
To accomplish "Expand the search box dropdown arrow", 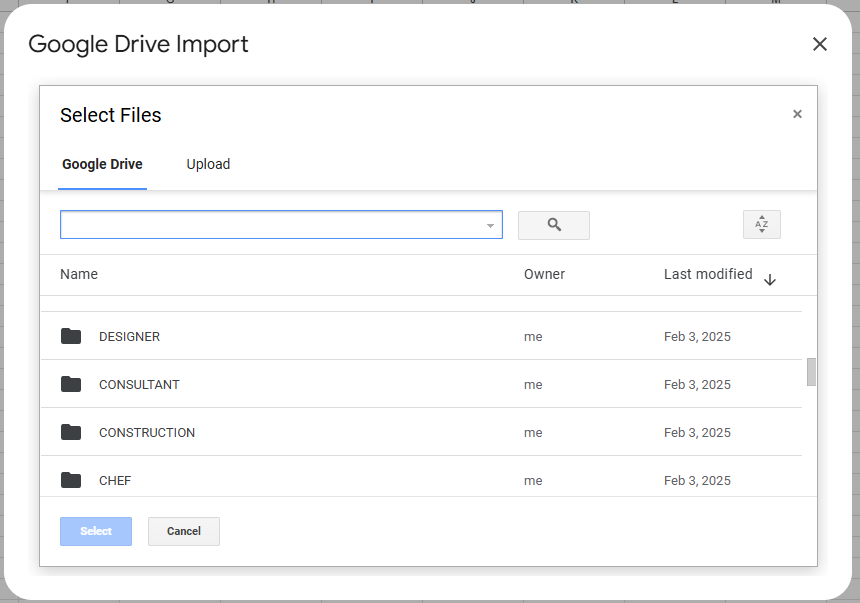I will (490, 226).
